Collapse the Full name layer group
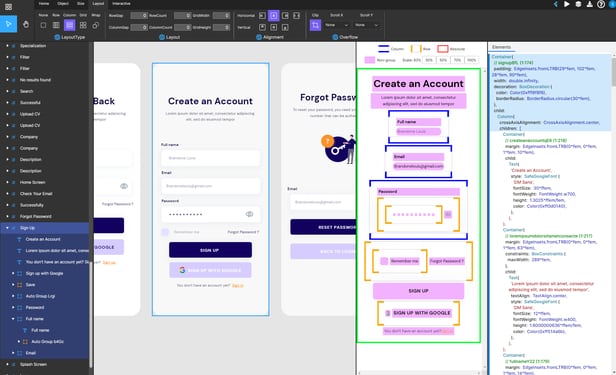 click(13, 319)
